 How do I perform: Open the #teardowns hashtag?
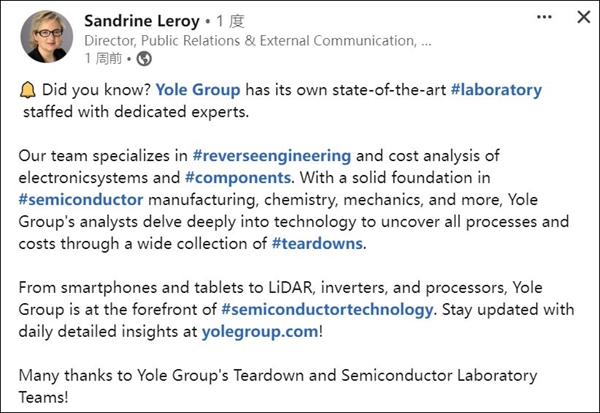pos(318,243)
